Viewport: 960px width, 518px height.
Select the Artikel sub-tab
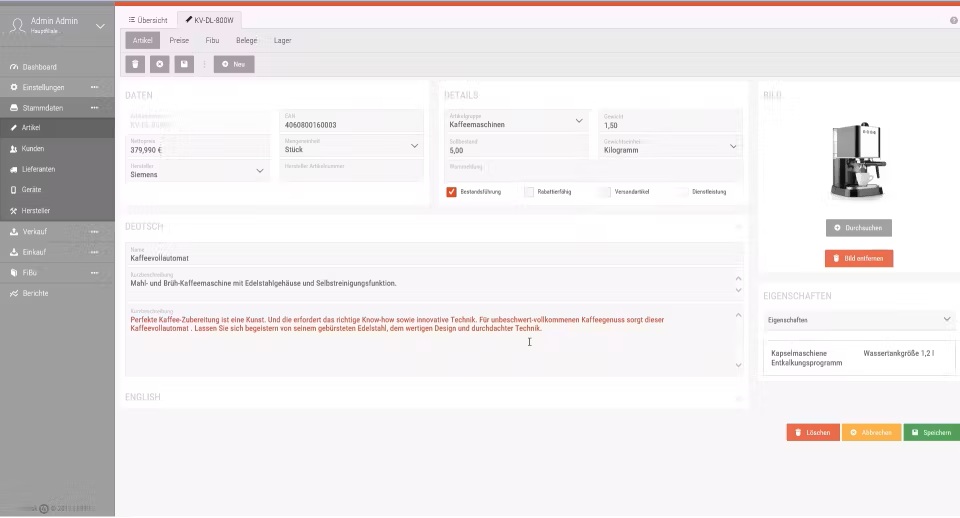pyautogui.click(x=143, y=40)
